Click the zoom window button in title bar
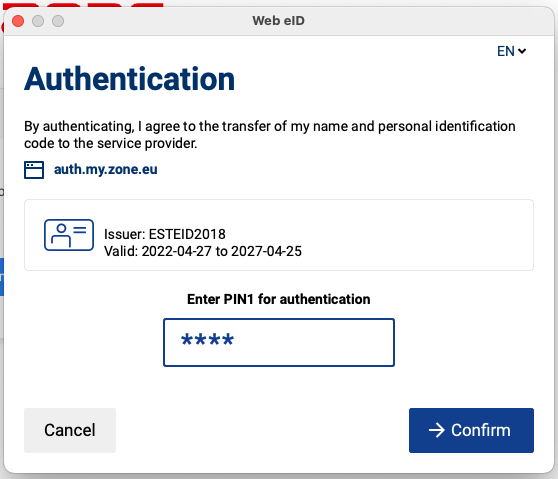Image resolution: width=558 pixels, height=479 pixels. point(58,21)
